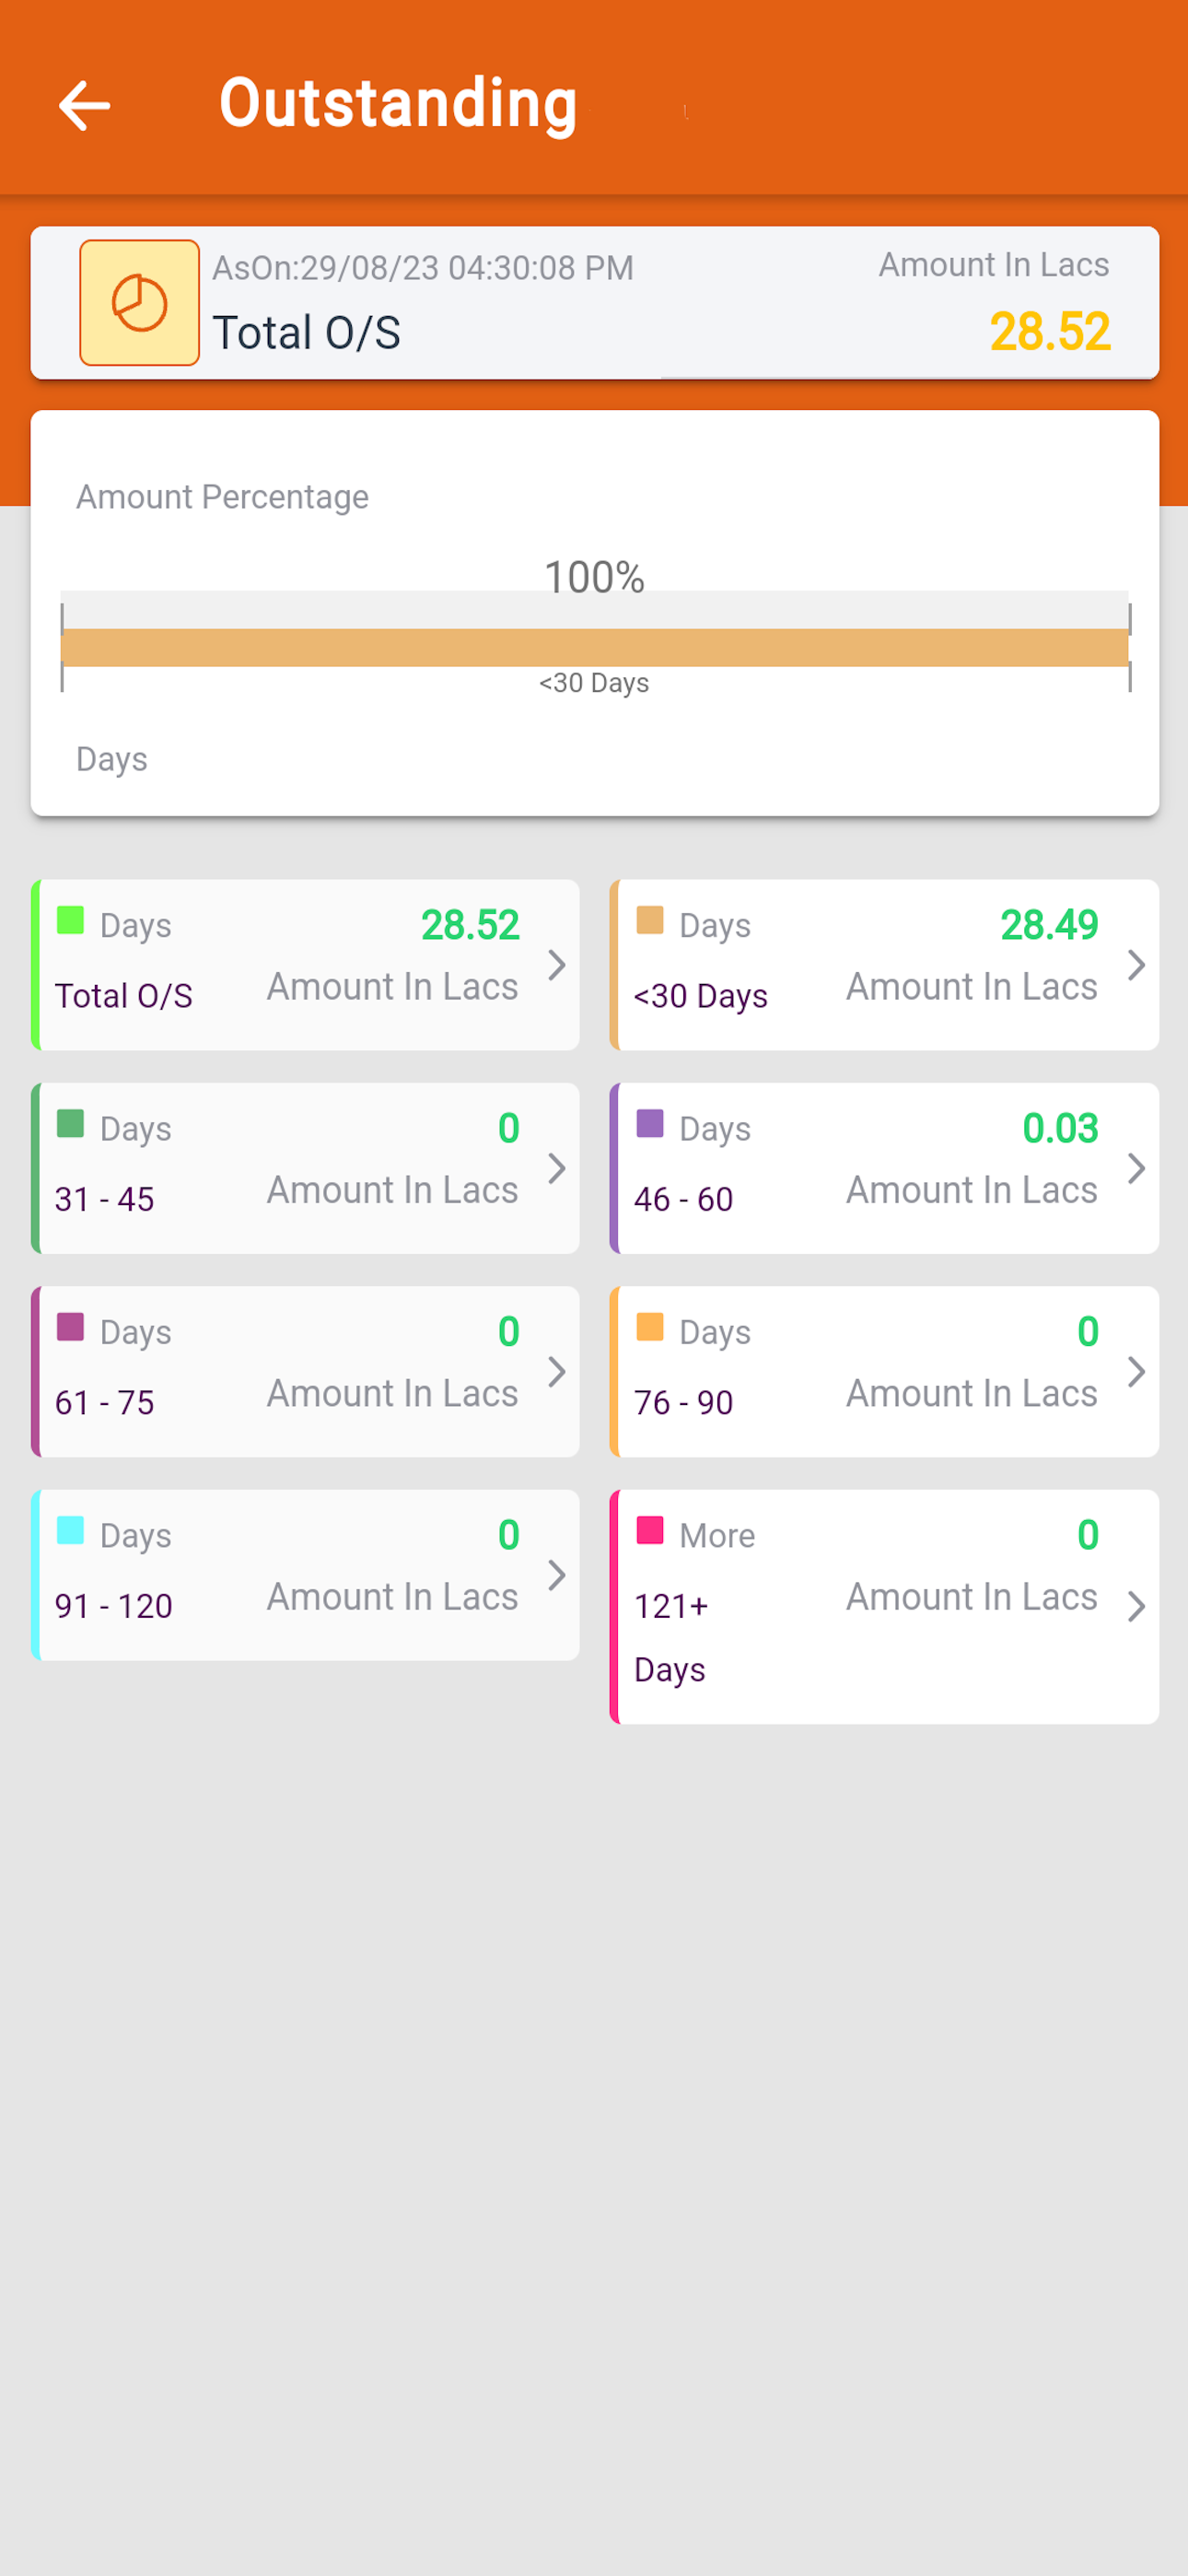This screenshot has height=2576, width=1188.
Task: Tap the Outstanding page title
Action: point(398,104)
